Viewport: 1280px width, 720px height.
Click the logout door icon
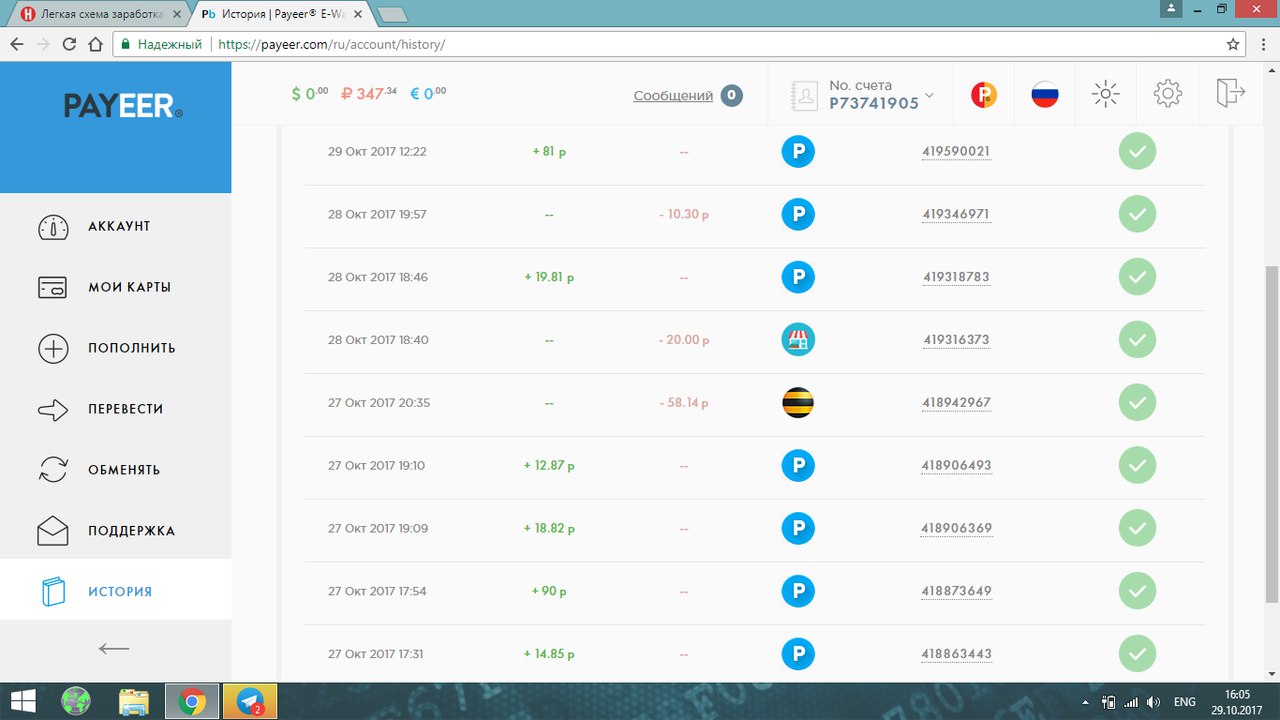(x=1229, y=94)
